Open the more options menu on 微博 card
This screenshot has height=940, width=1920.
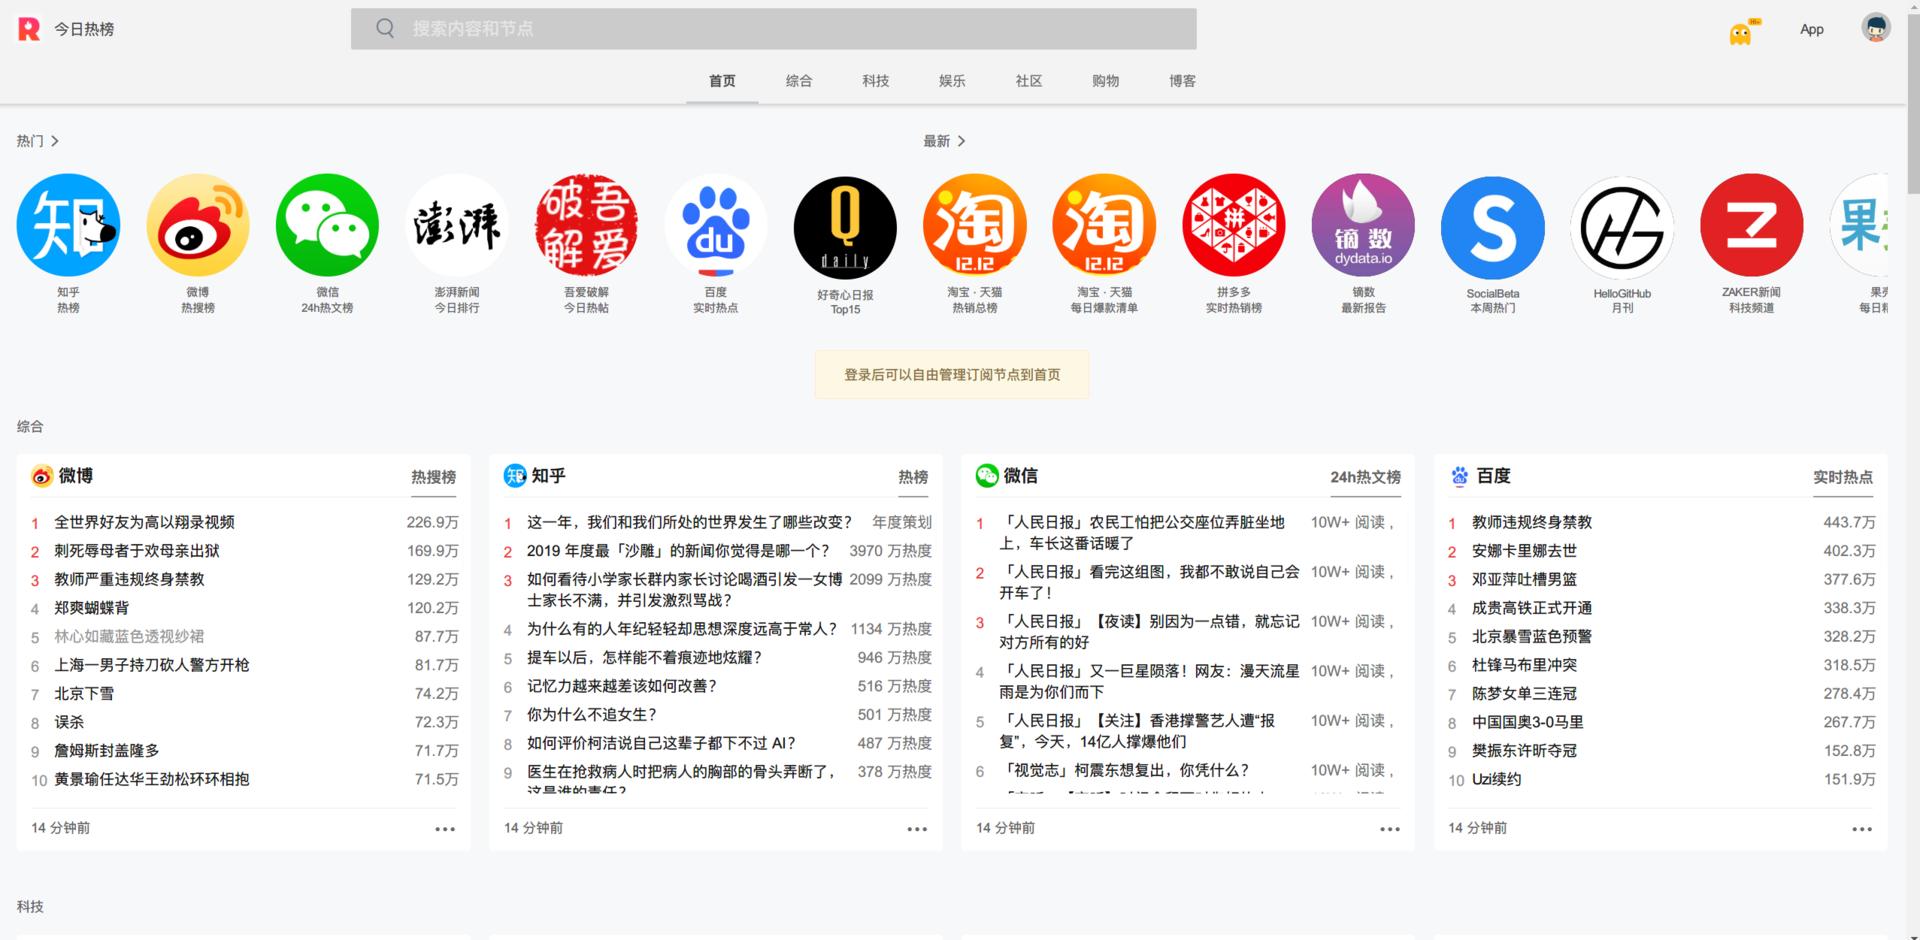point(445,828)
